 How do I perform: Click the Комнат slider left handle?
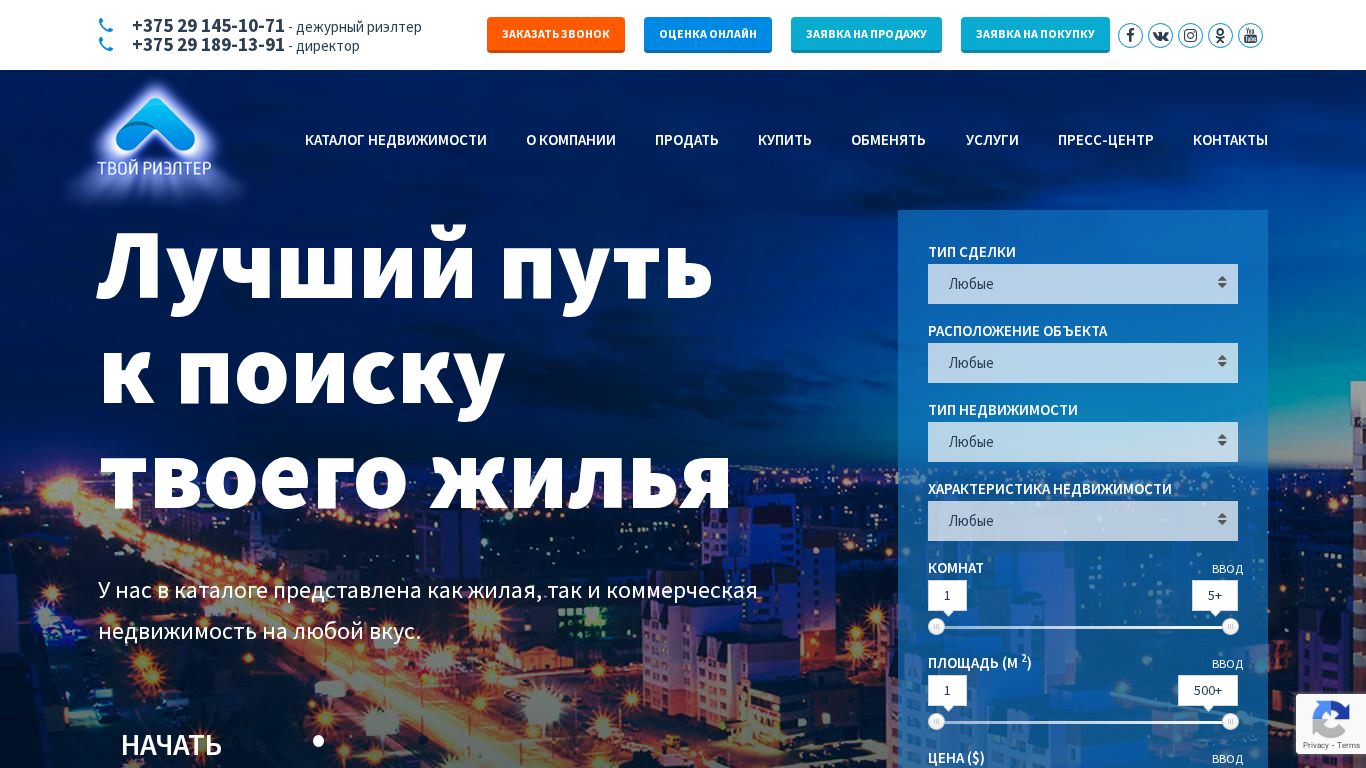click(x=936, y=627)
